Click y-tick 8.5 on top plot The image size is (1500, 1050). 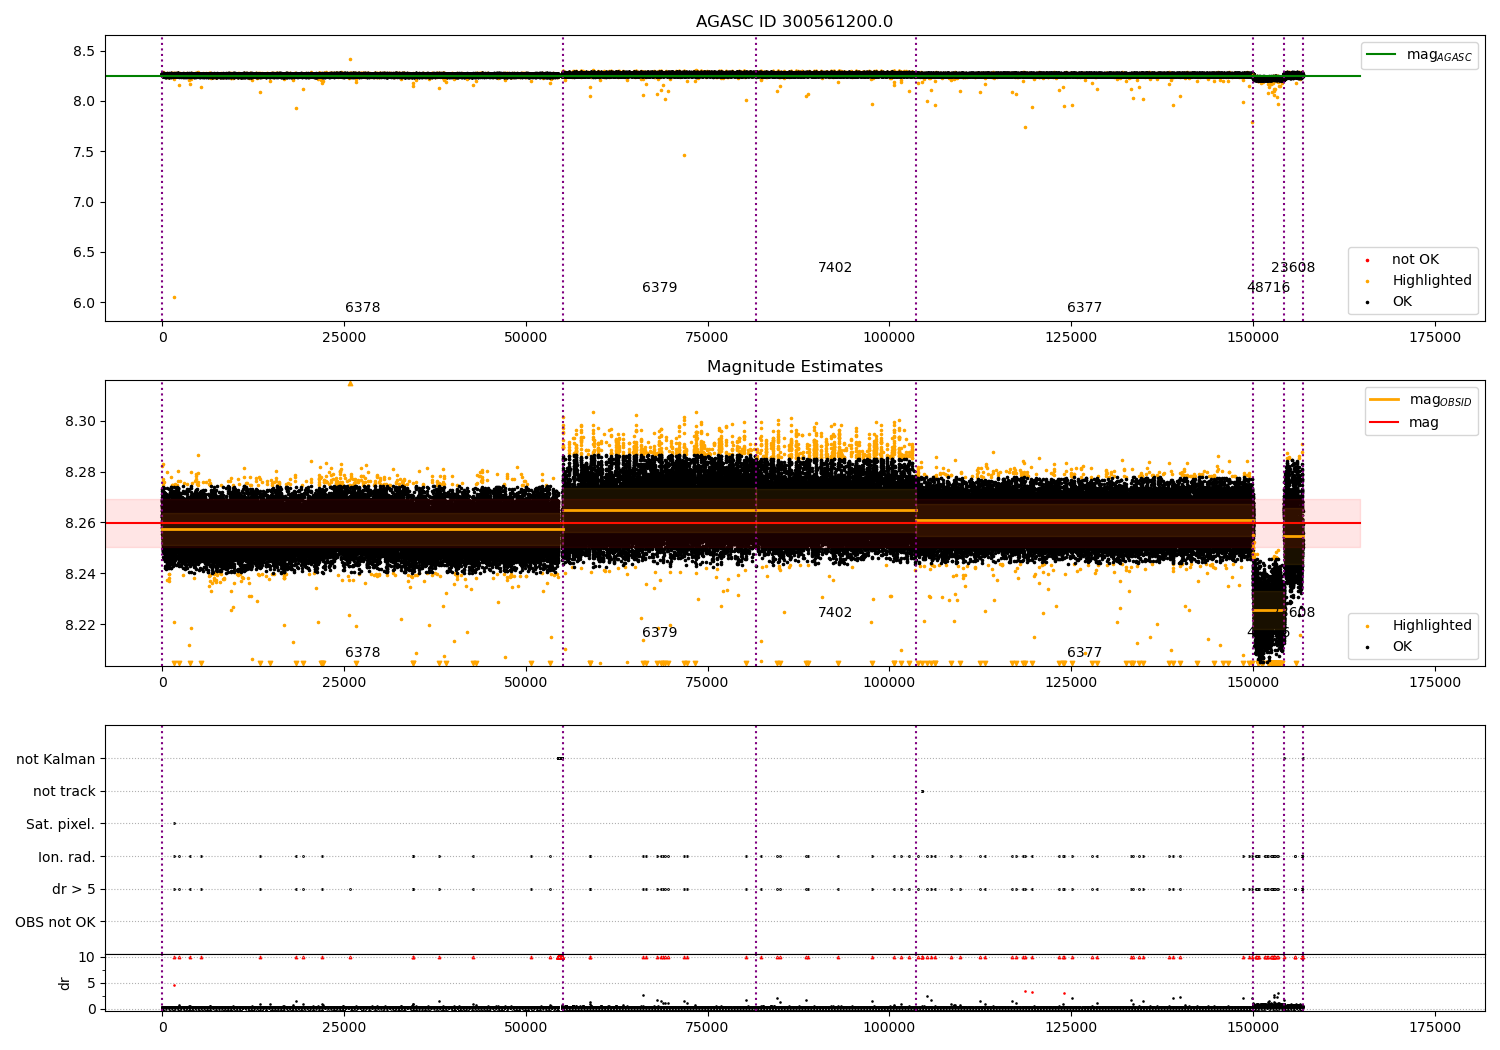pyautogui.click(x=84, y=51)
